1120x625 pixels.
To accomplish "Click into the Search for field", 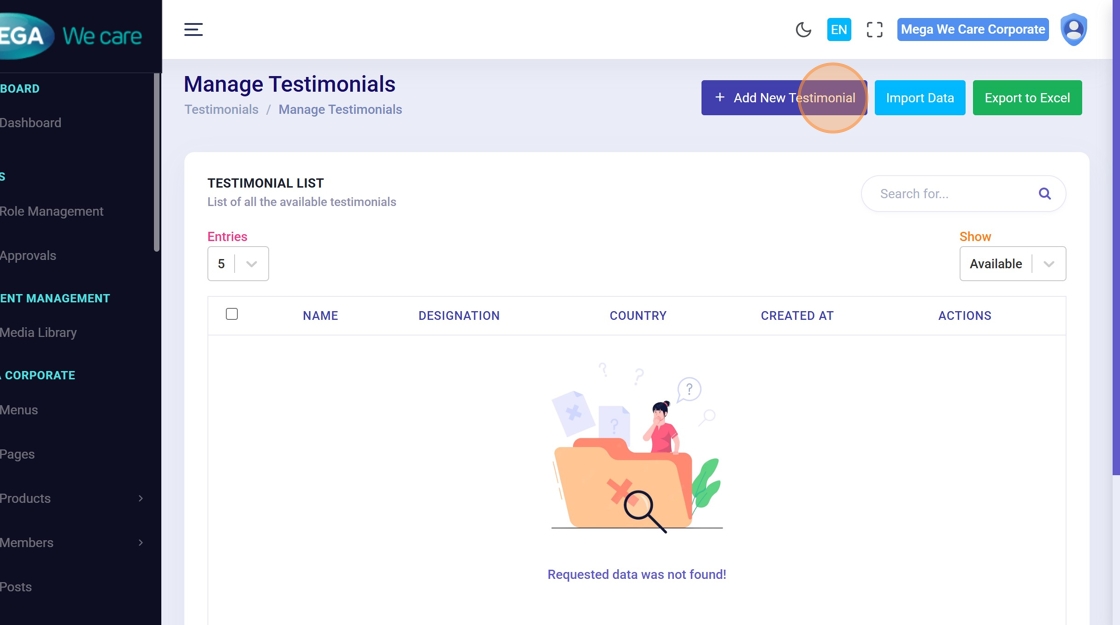I will (950, 194).
